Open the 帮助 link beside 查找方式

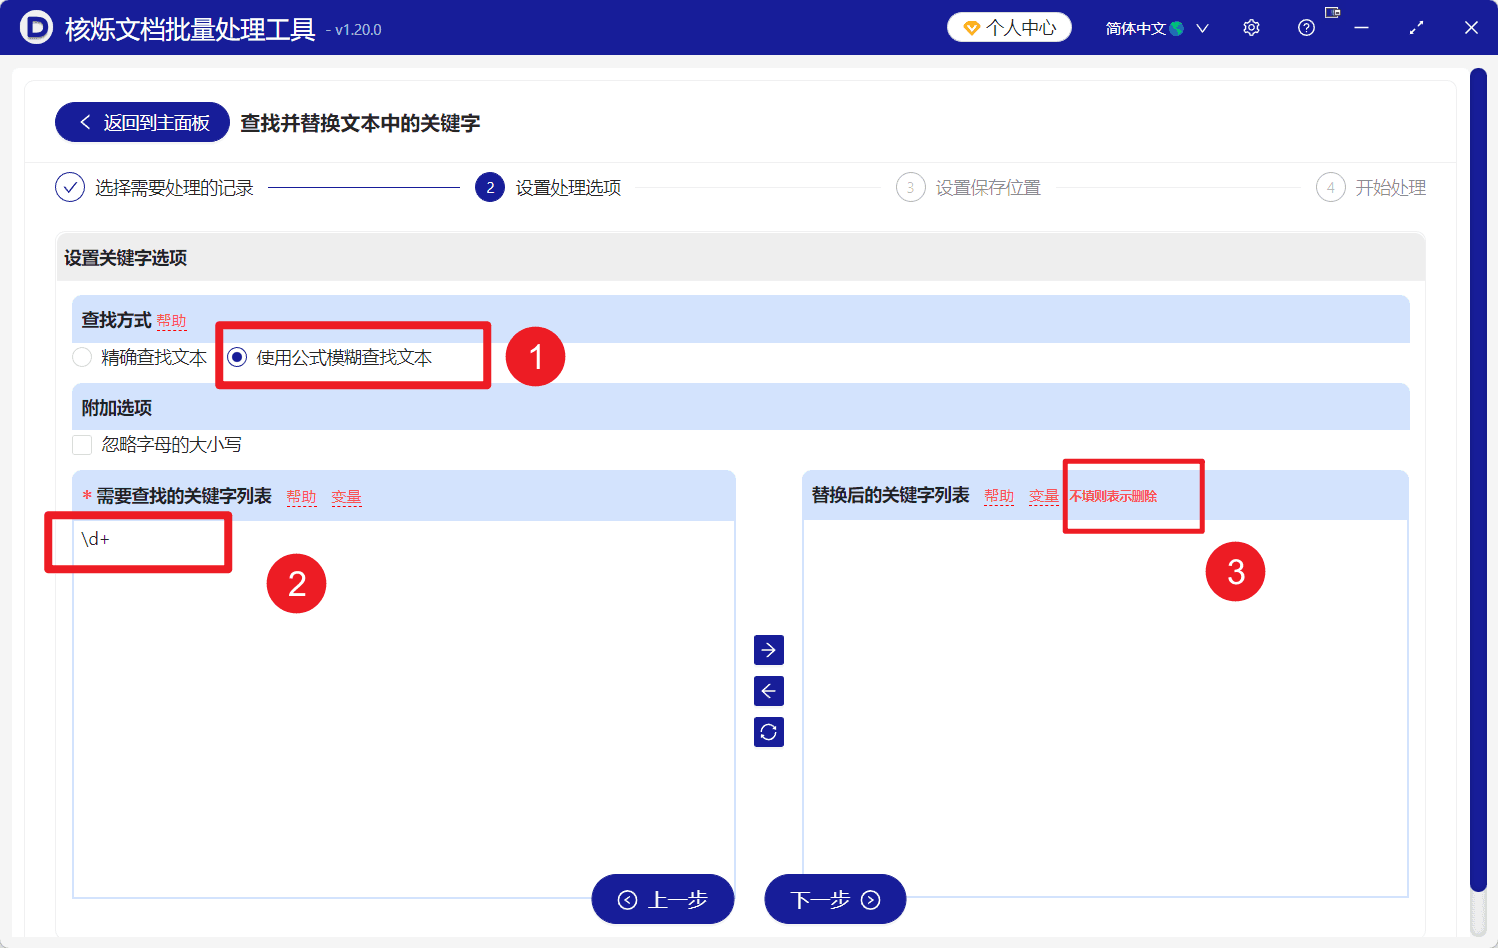point(171,320)
